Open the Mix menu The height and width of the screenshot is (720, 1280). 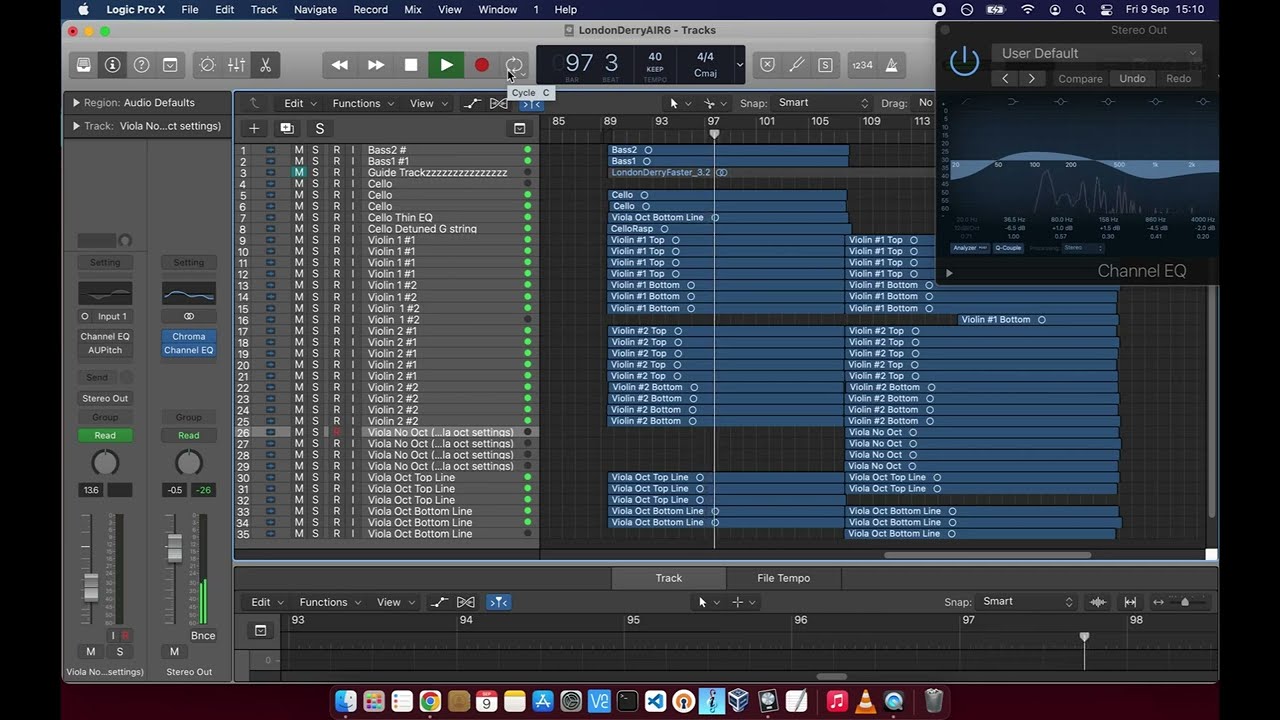412,9
